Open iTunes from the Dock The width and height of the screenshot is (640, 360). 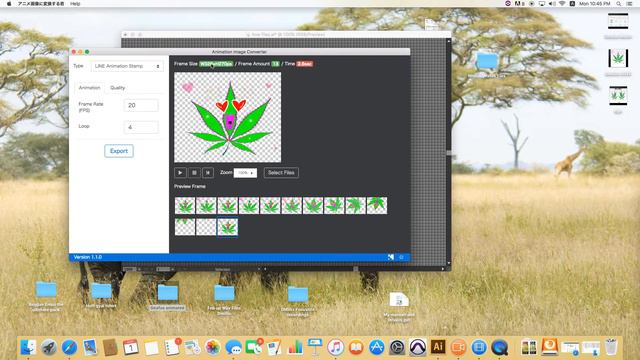coord(336,347)
